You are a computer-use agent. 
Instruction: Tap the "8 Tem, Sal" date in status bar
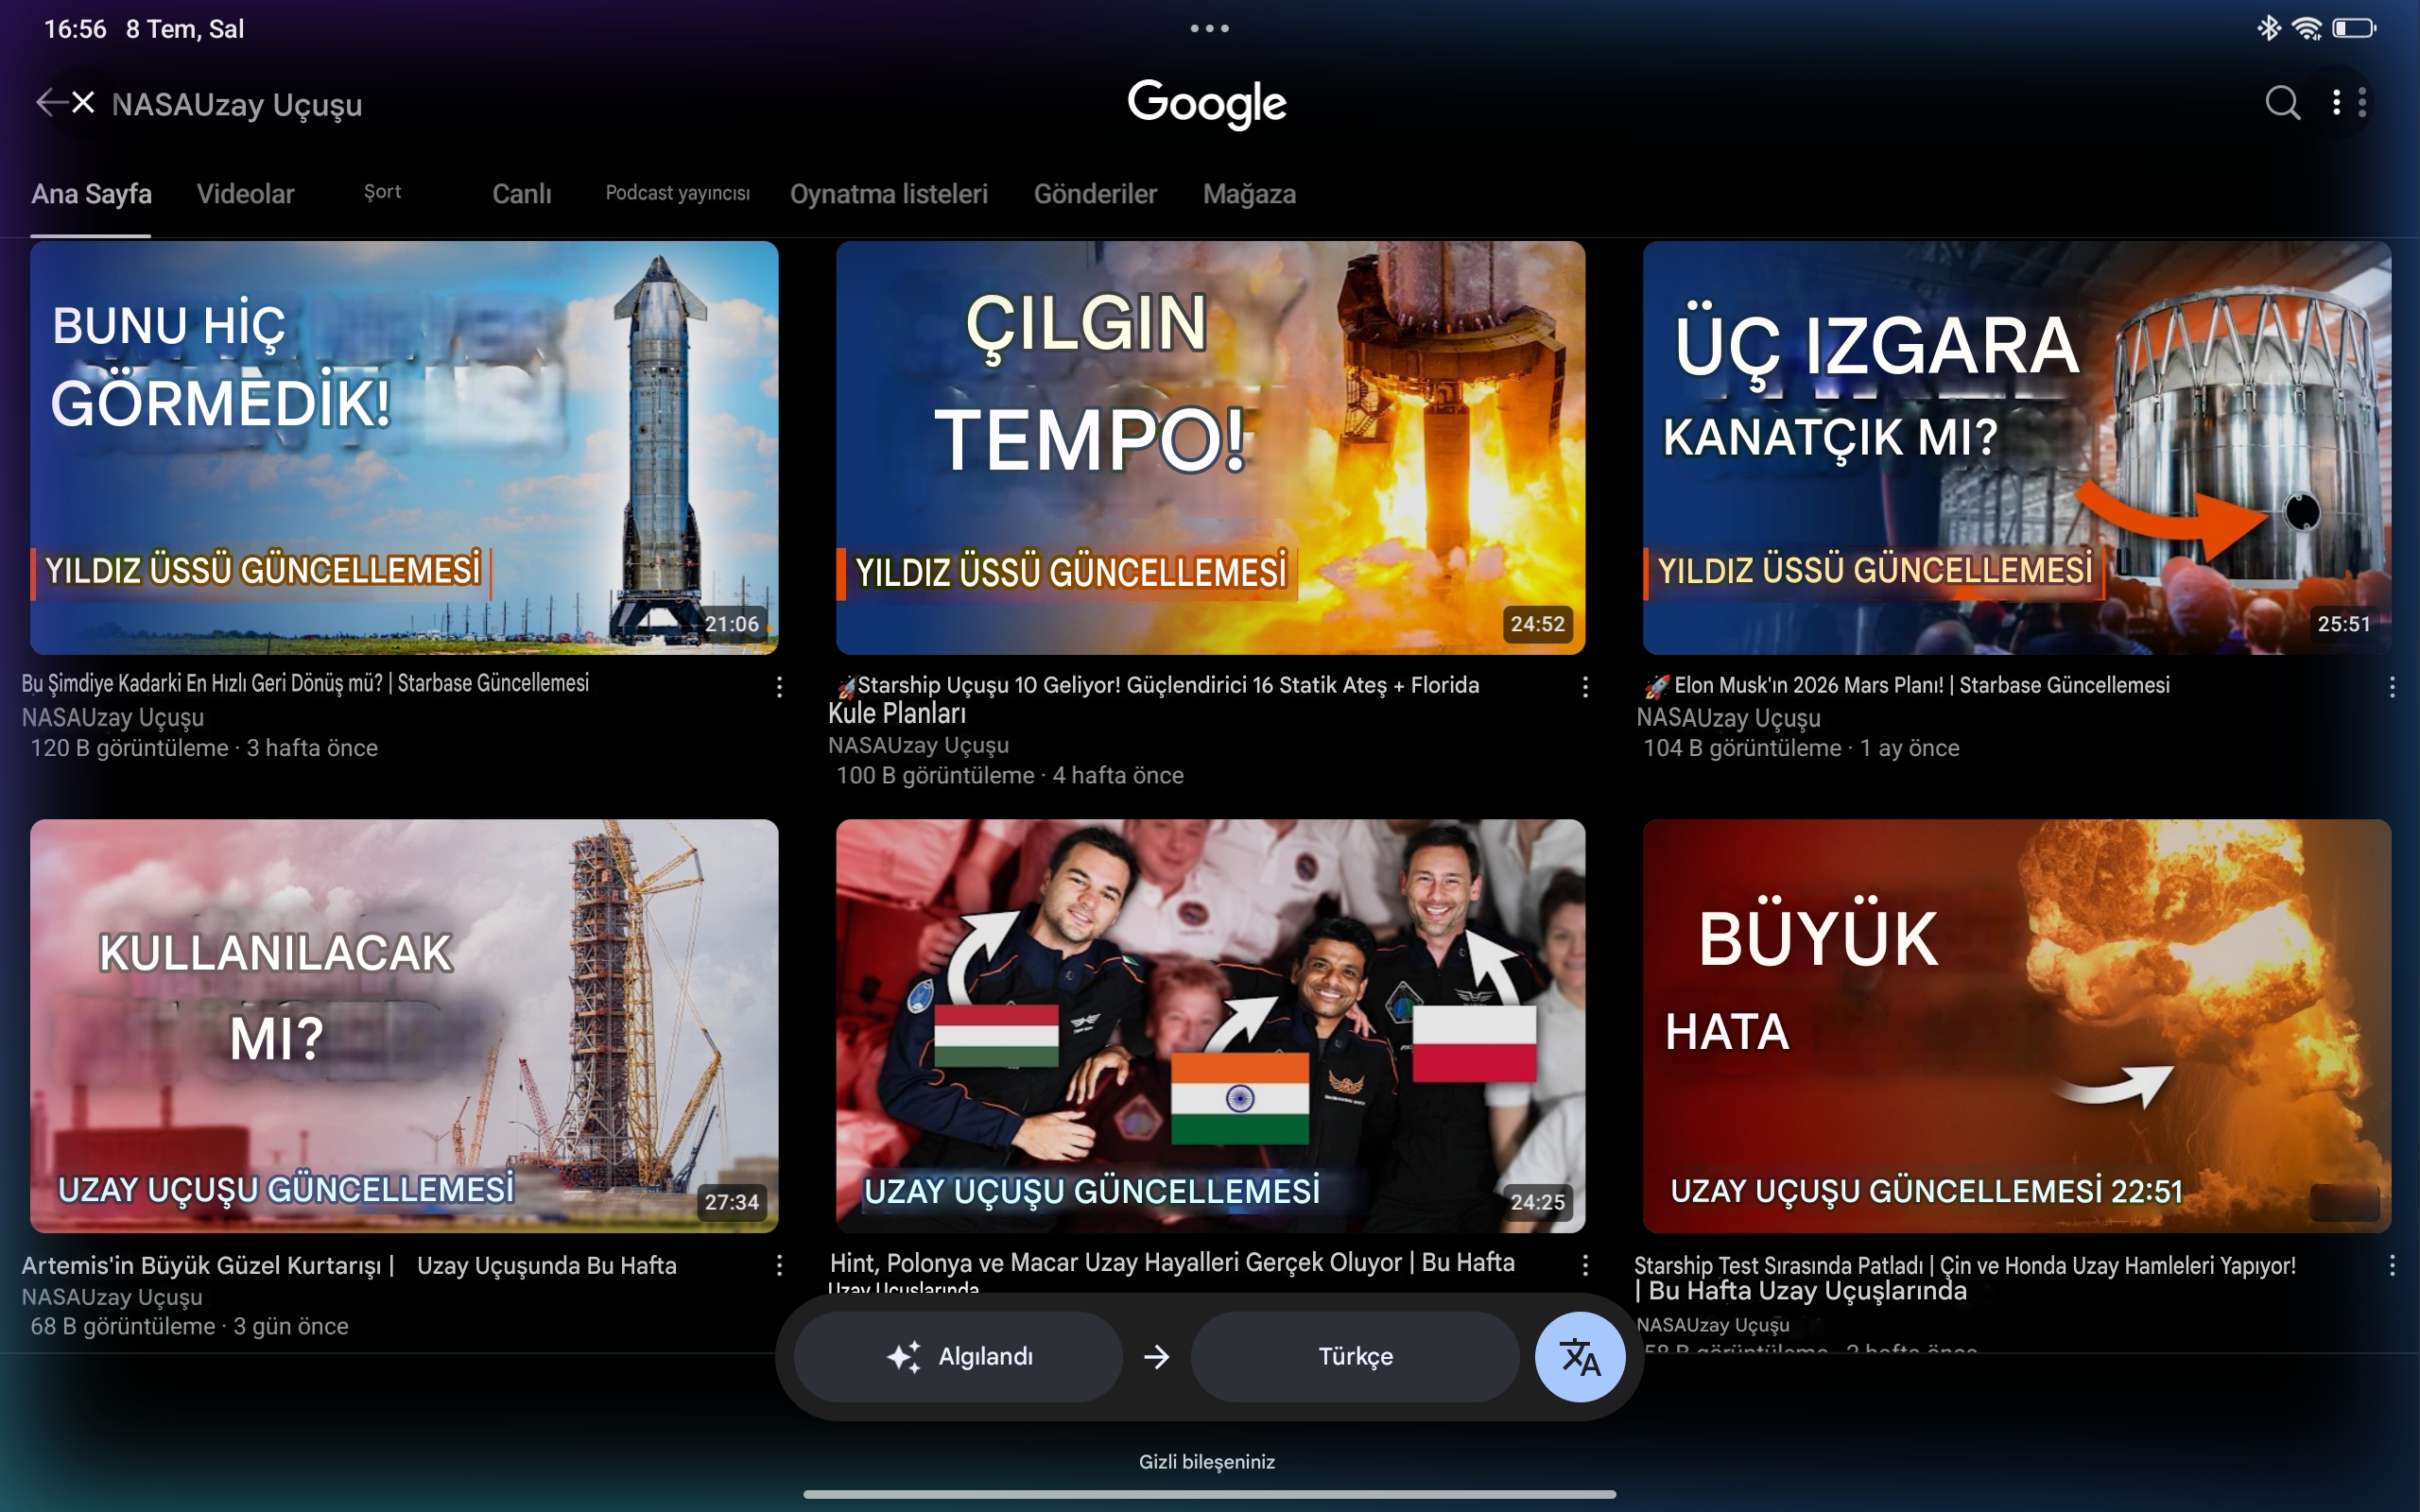tap(185, 28)
